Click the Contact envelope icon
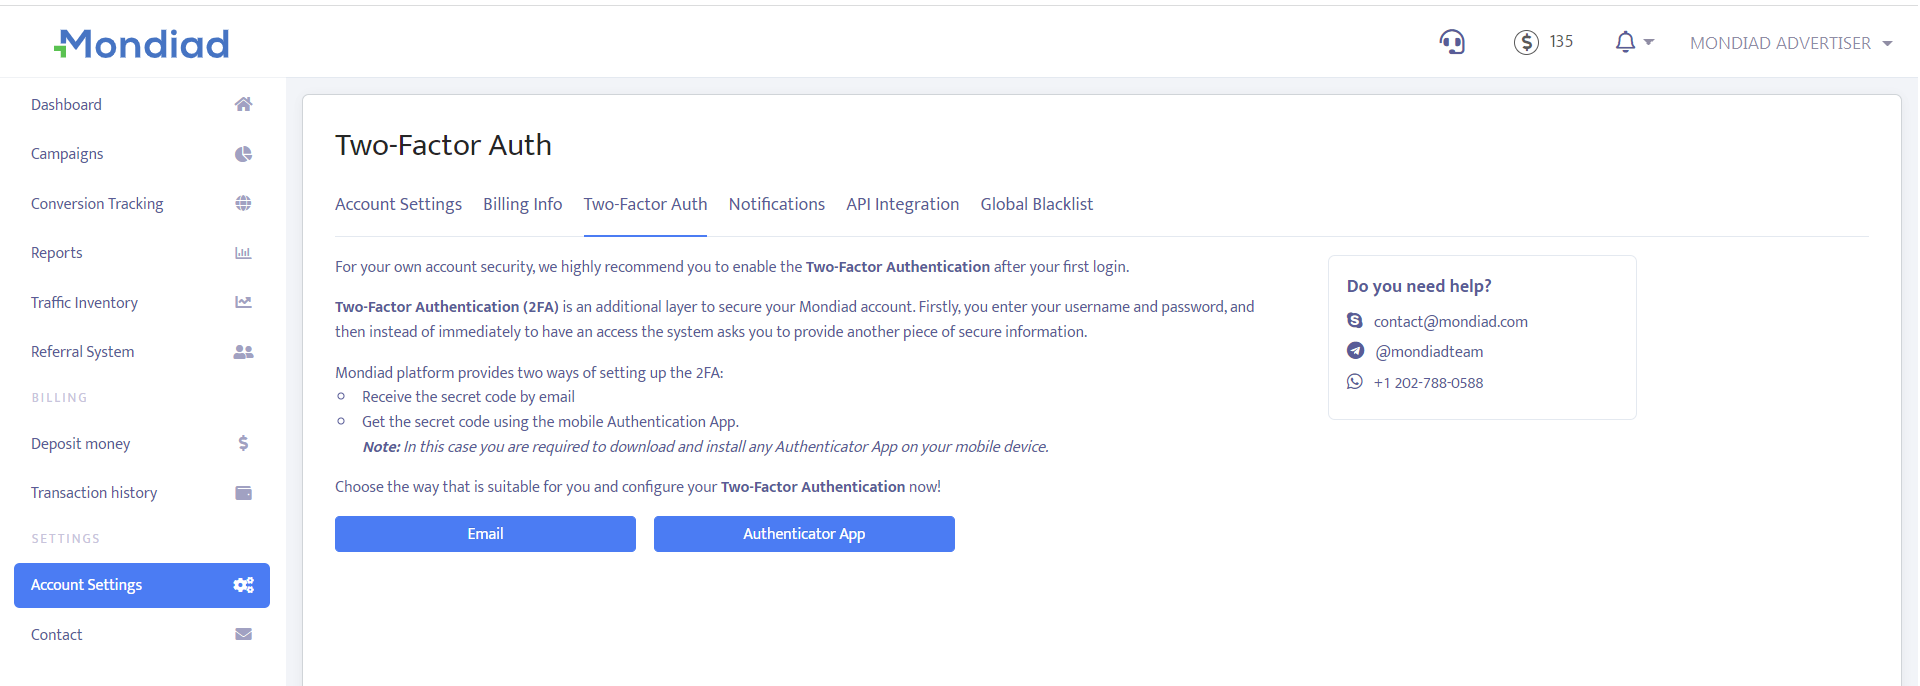 pyautogui.click(x=243, y=634)
